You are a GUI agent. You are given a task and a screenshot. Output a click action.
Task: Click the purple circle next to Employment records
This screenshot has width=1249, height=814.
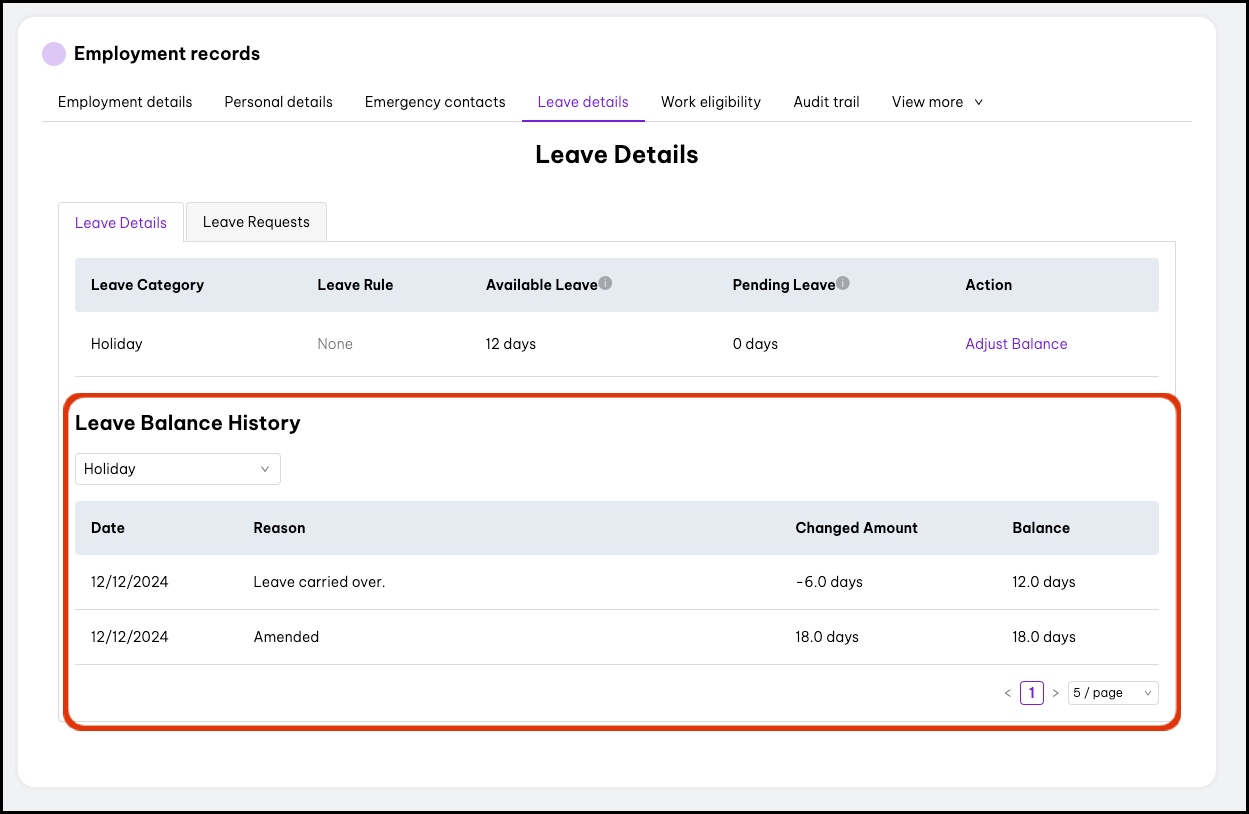coord(54,54)
